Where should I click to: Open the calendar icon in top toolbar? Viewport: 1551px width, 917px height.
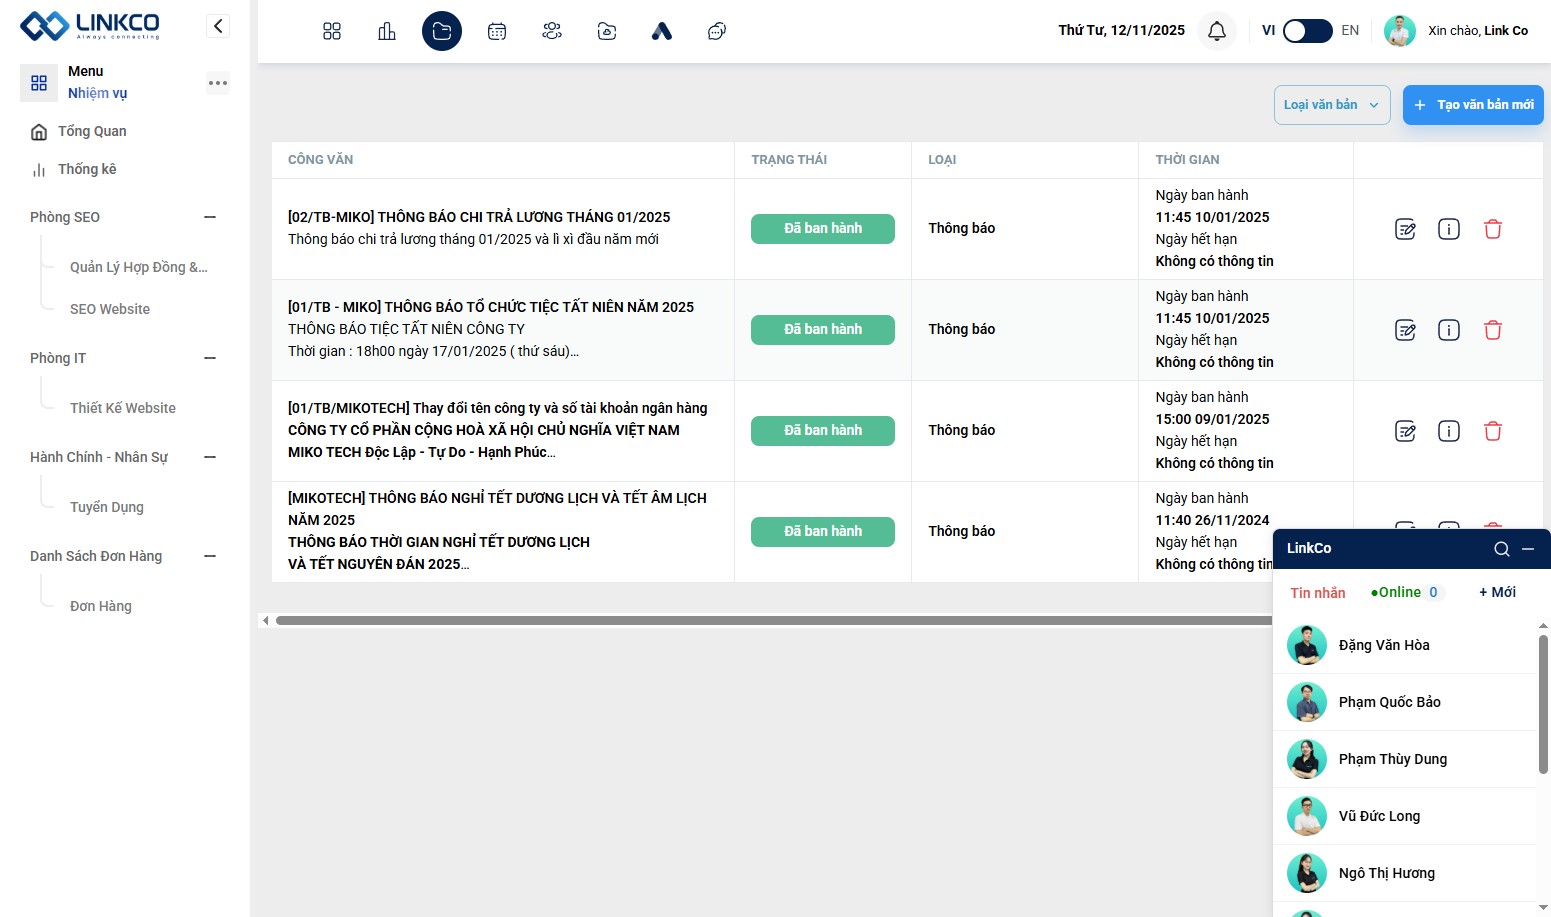497,31
